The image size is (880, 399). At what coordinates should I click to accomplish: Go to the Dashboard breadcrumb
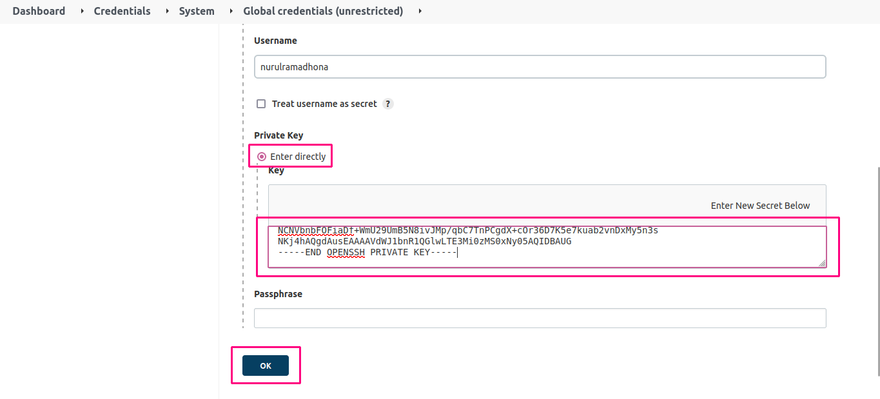(39, 11)
